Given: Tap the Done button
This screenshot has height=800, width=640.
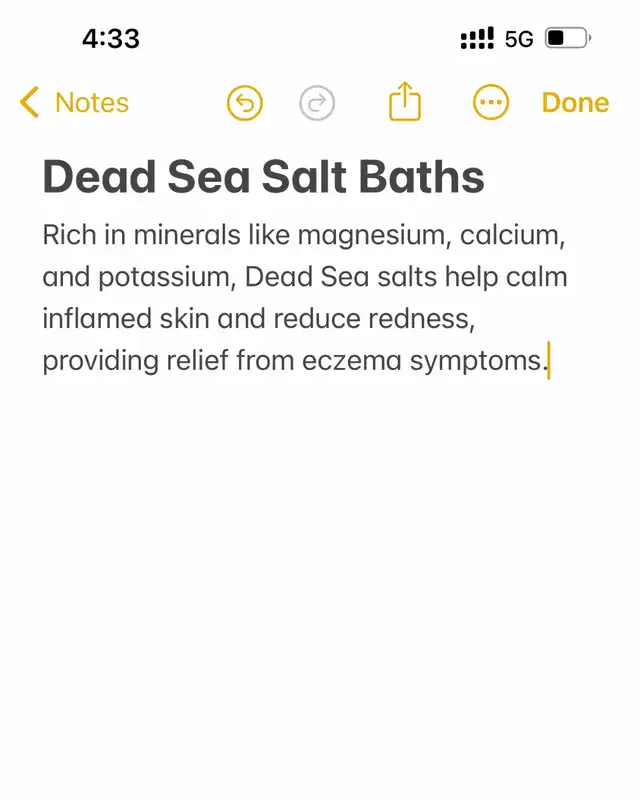Looking at the screenshot, I should [x=575, y=103].
